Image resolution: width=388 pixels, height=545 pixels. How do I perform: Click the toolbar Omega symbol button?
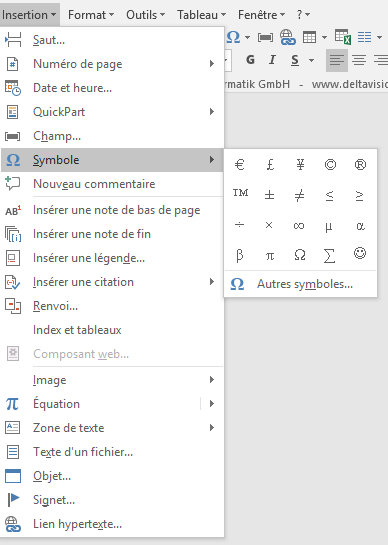tap(233, 37)
